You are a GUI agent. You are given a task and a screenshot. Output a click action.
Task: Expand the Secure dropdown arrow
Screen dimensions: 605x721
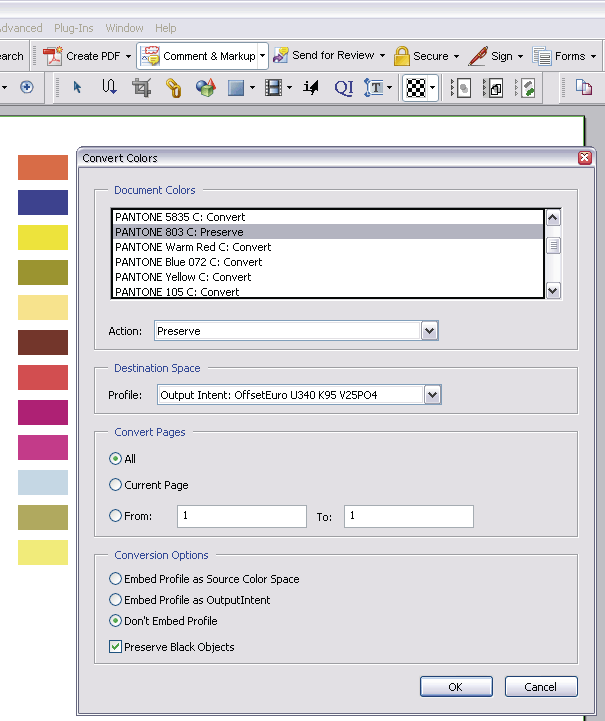456,57
